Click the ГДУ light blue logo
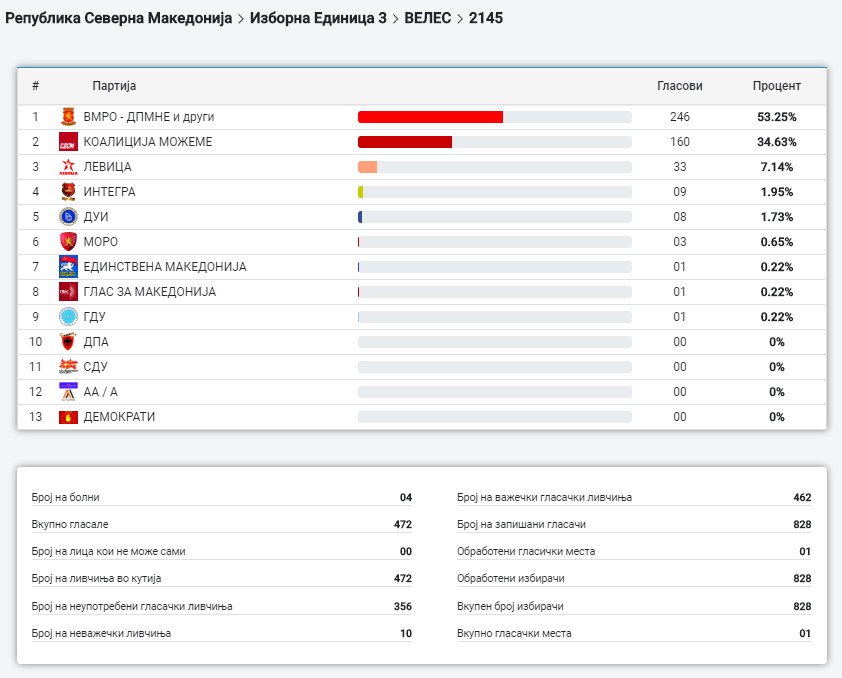 coord(68,317)
